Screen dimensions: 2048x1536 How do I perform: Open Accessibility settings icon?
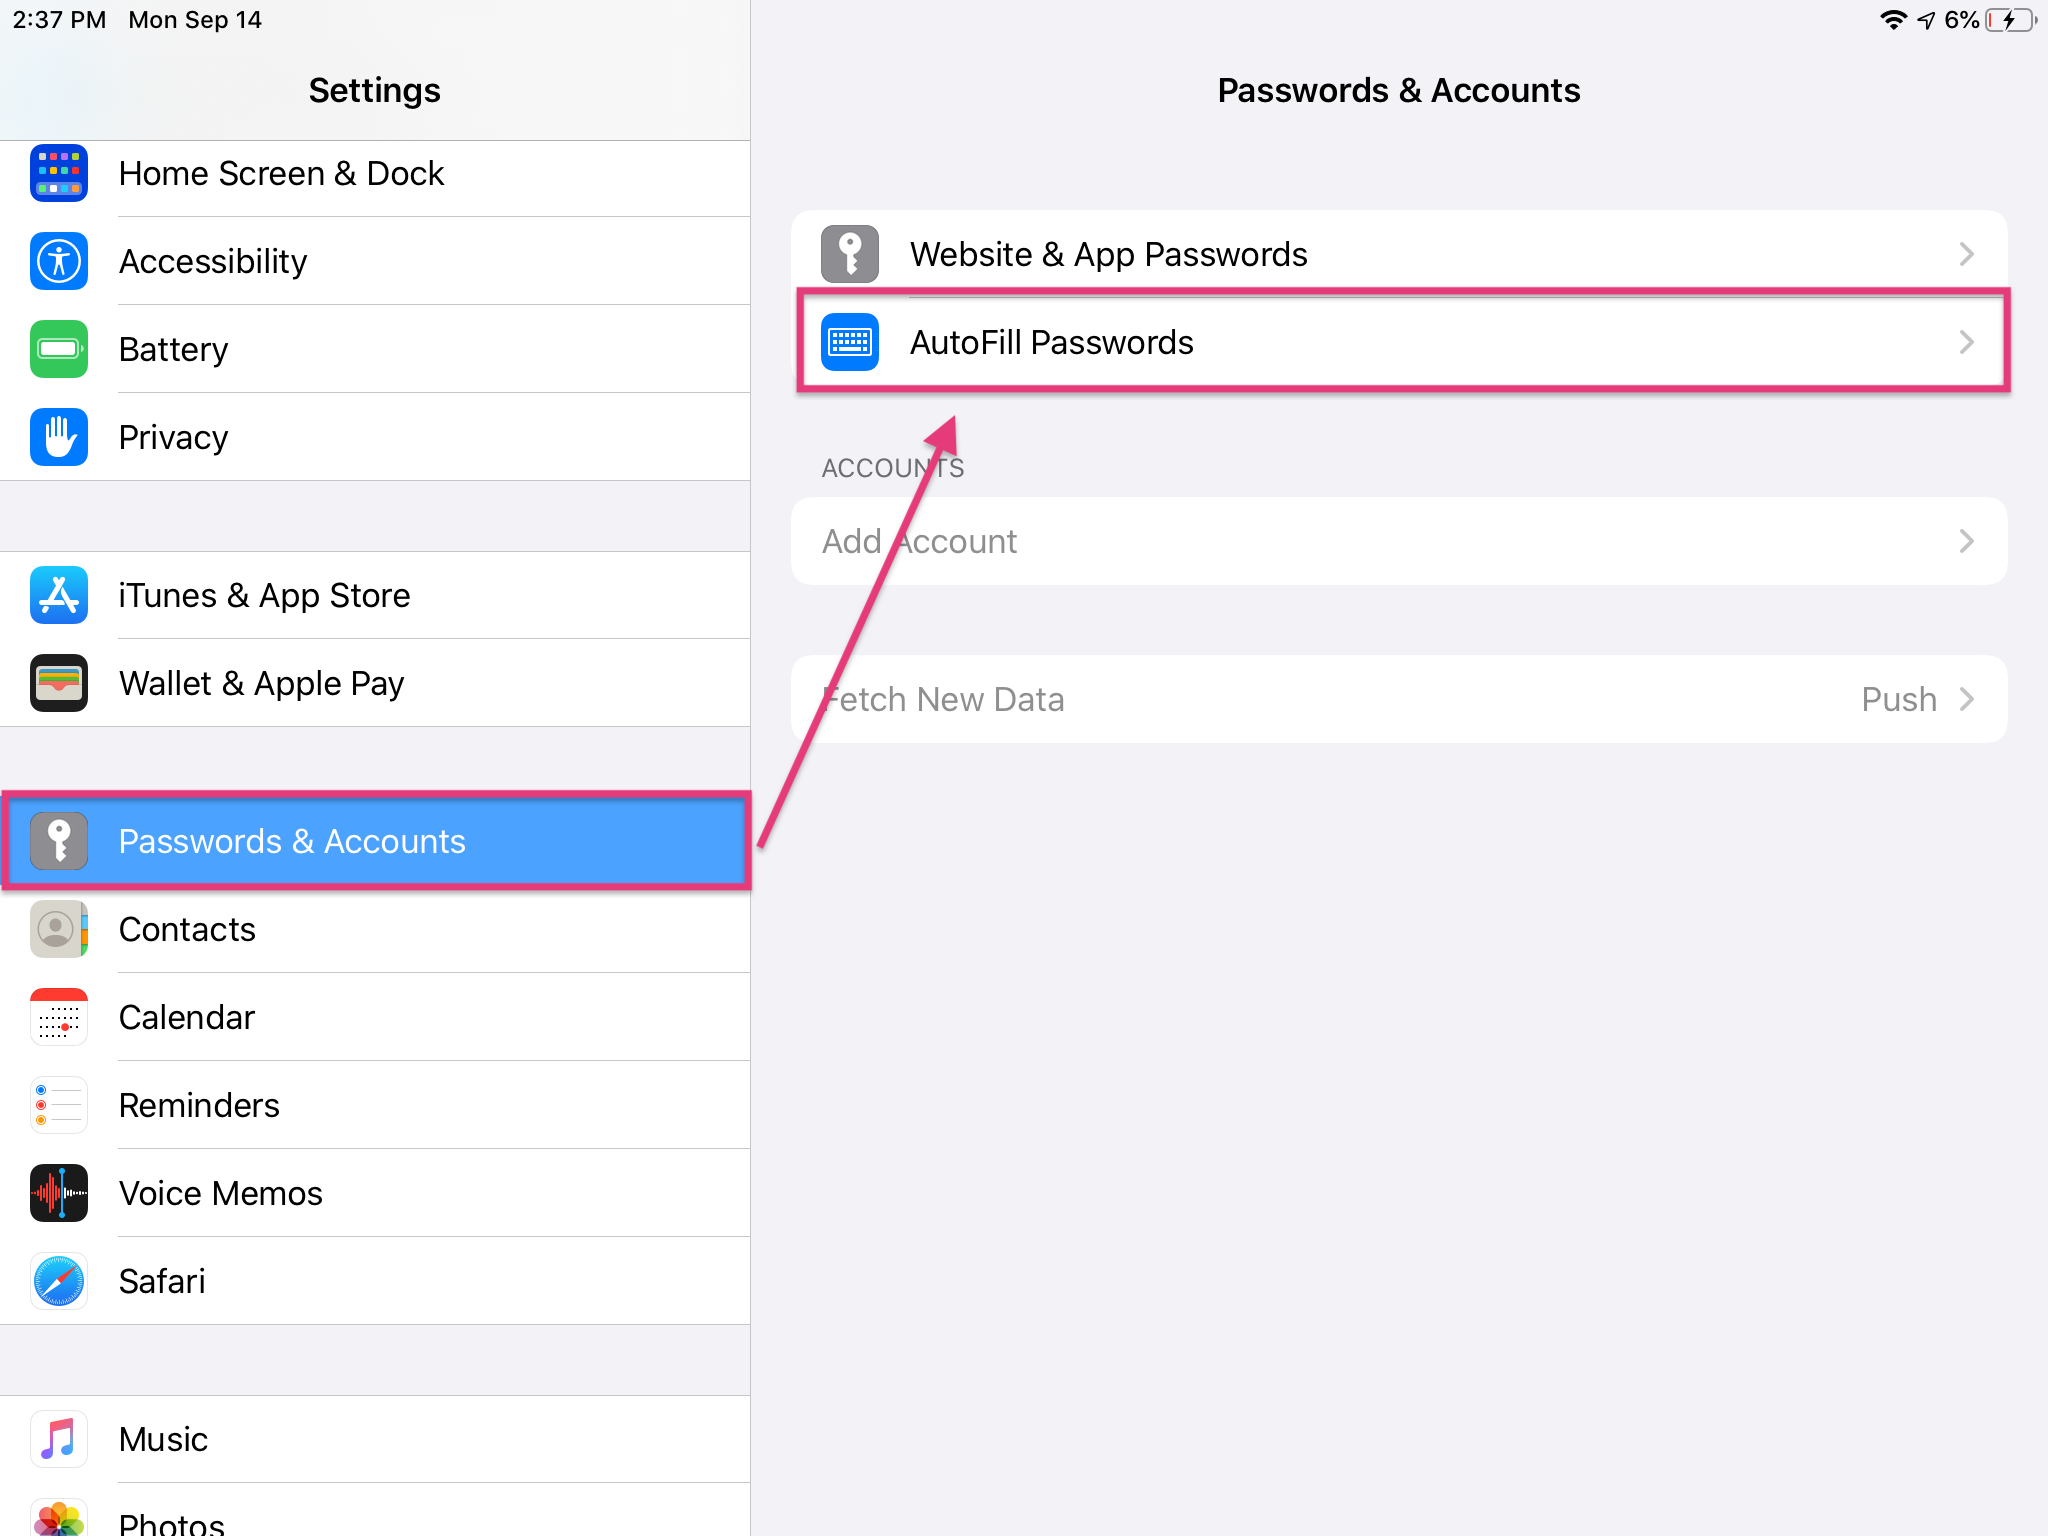[x=59, y=261]
